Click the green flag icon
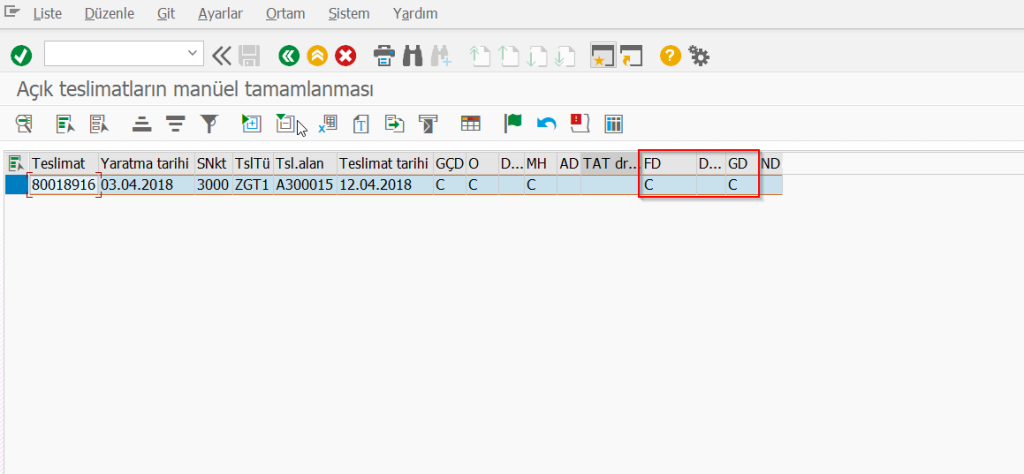The image size is (1024, 474). pyautogui.click(x=513, y=123)
